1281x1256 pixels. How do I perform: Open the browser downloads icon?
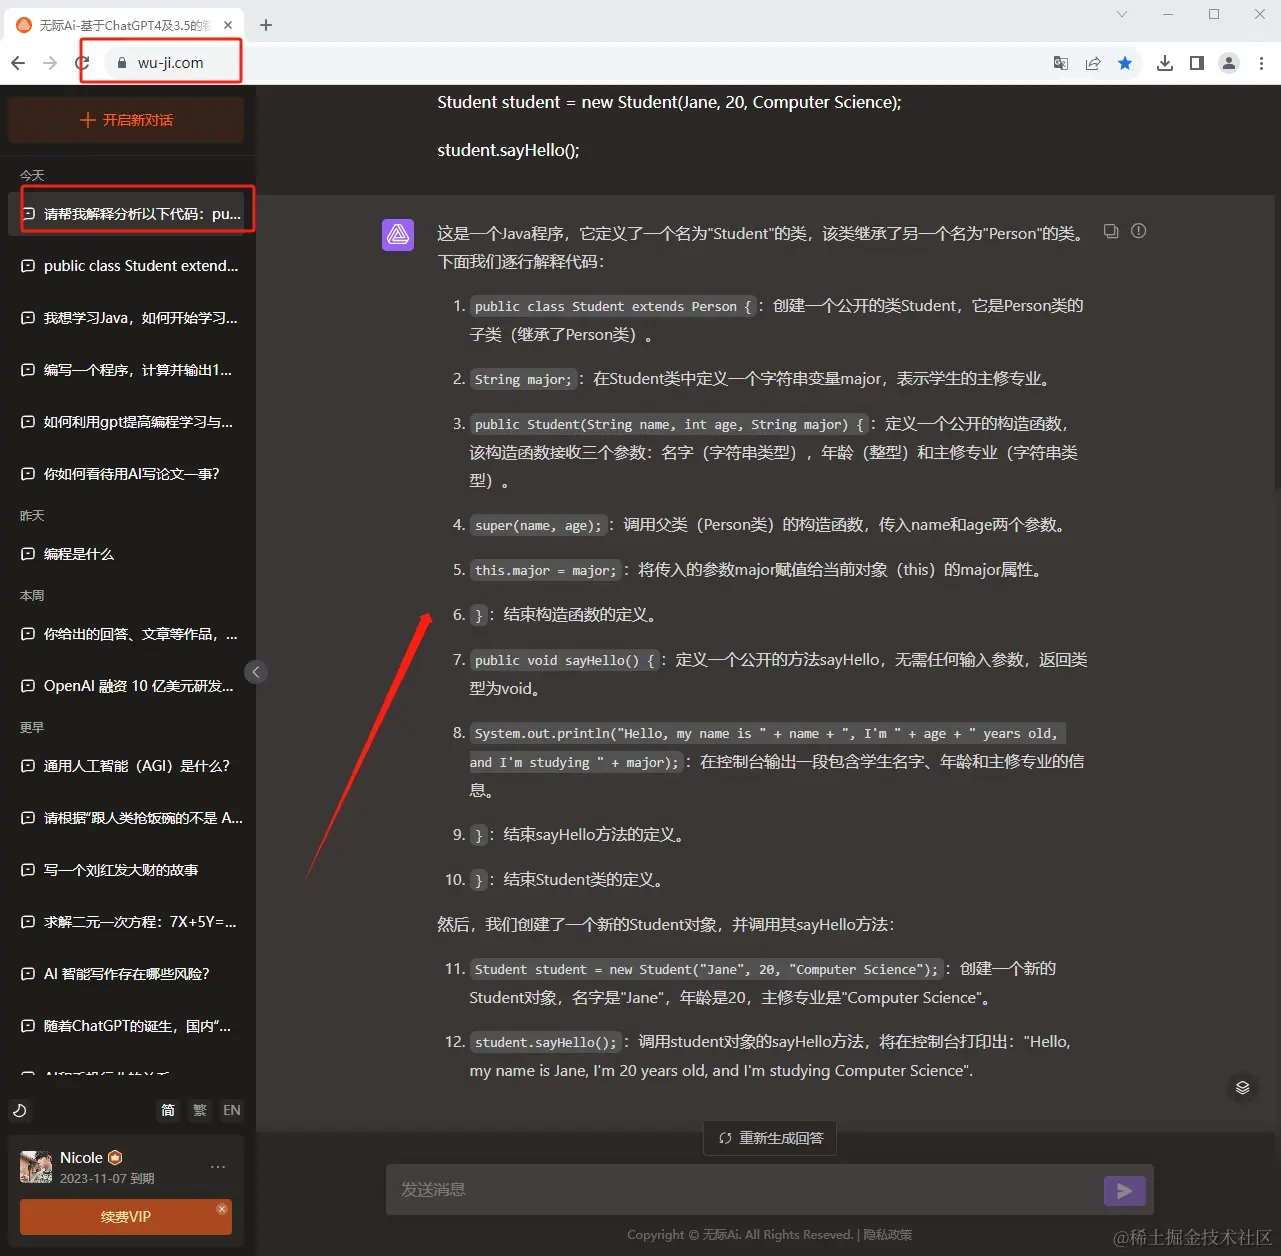pyautogui.click(x=1164, y=62)
